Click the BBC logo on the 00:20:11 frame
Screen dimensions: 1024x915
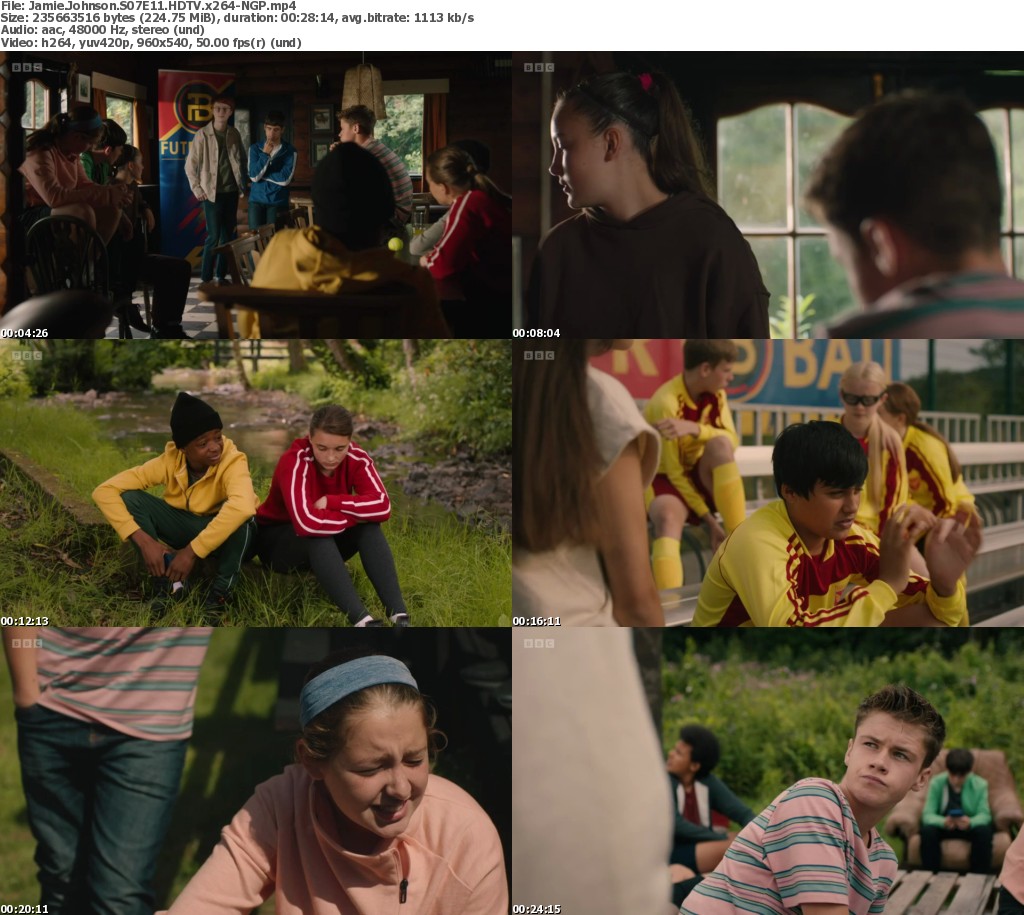(27, 643)
